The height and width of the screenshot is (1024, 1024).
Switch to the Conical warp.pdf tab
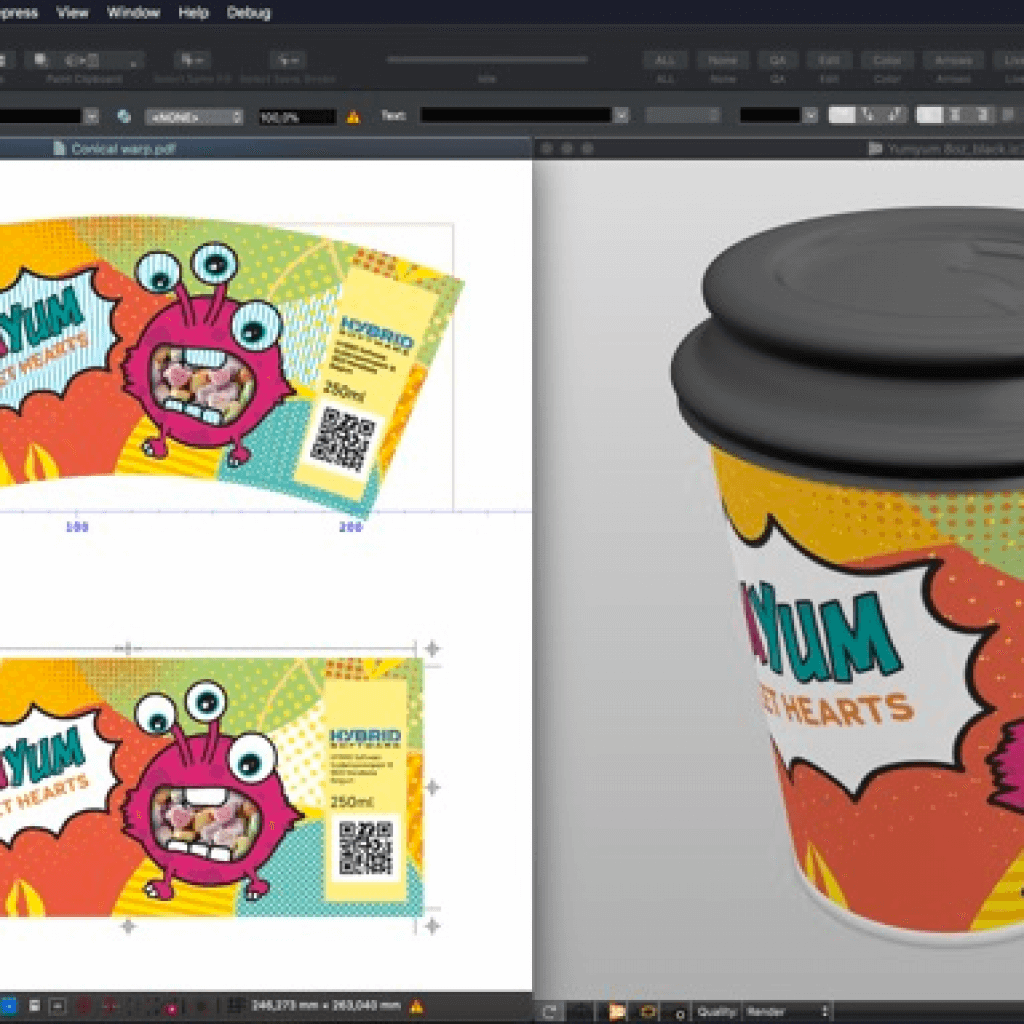coord(110,148)
